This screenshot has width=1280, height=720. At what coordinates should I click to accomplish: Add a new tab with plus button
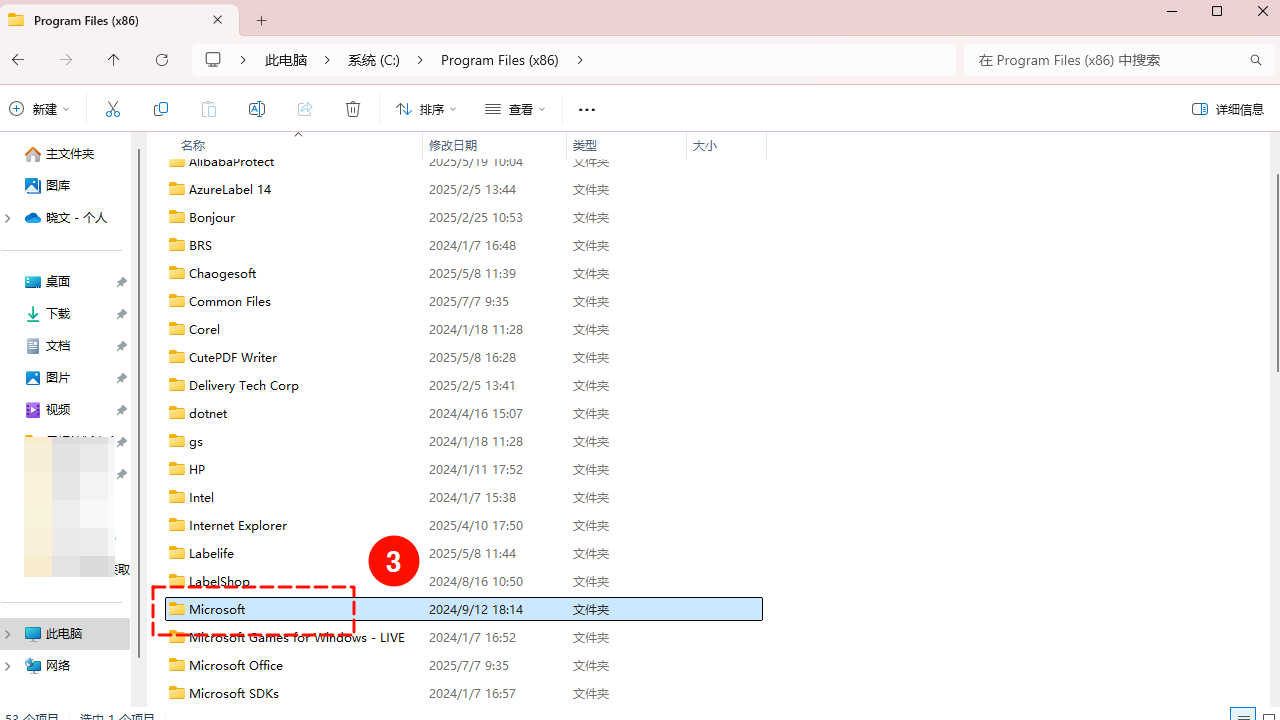[x=262, y=20]
